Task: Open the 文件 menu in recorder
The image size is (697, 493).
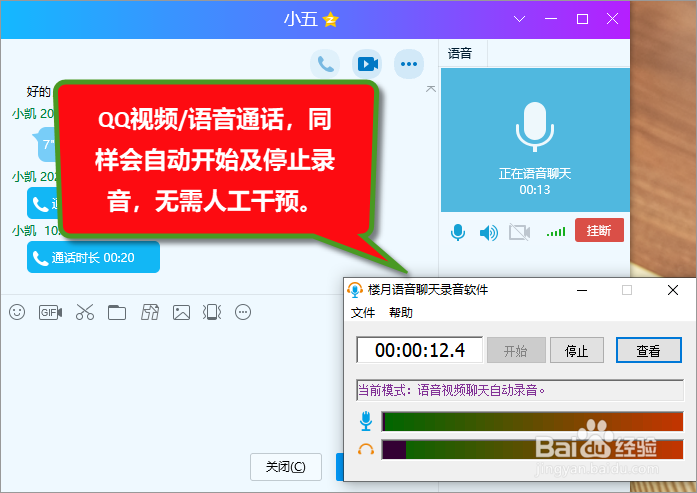Action: [363, 313]
